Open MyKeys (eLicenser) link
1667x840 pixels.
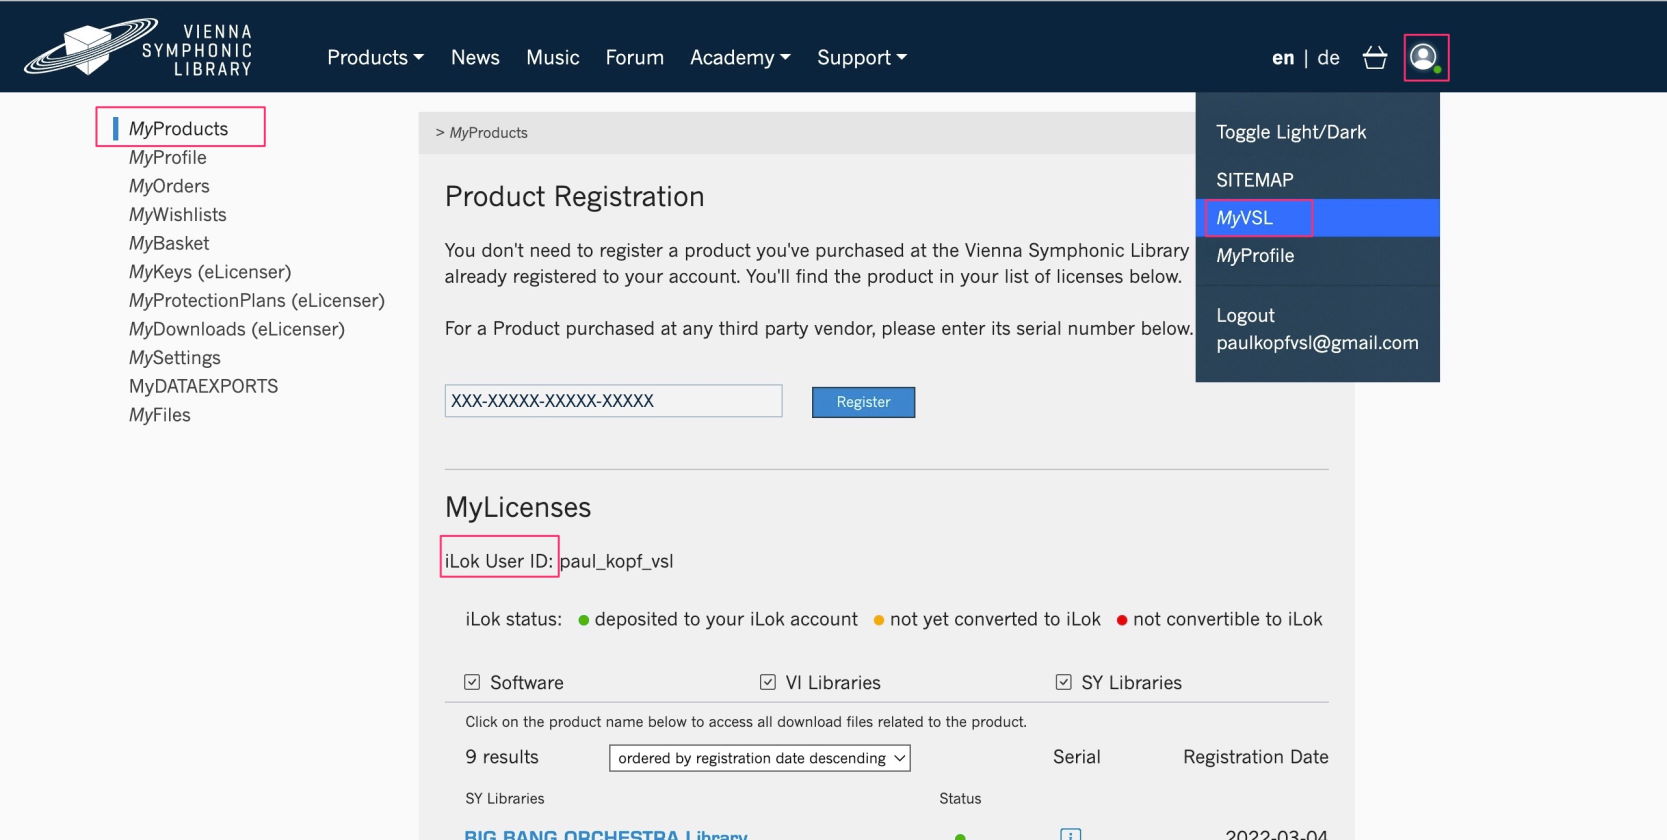point(210,272)
